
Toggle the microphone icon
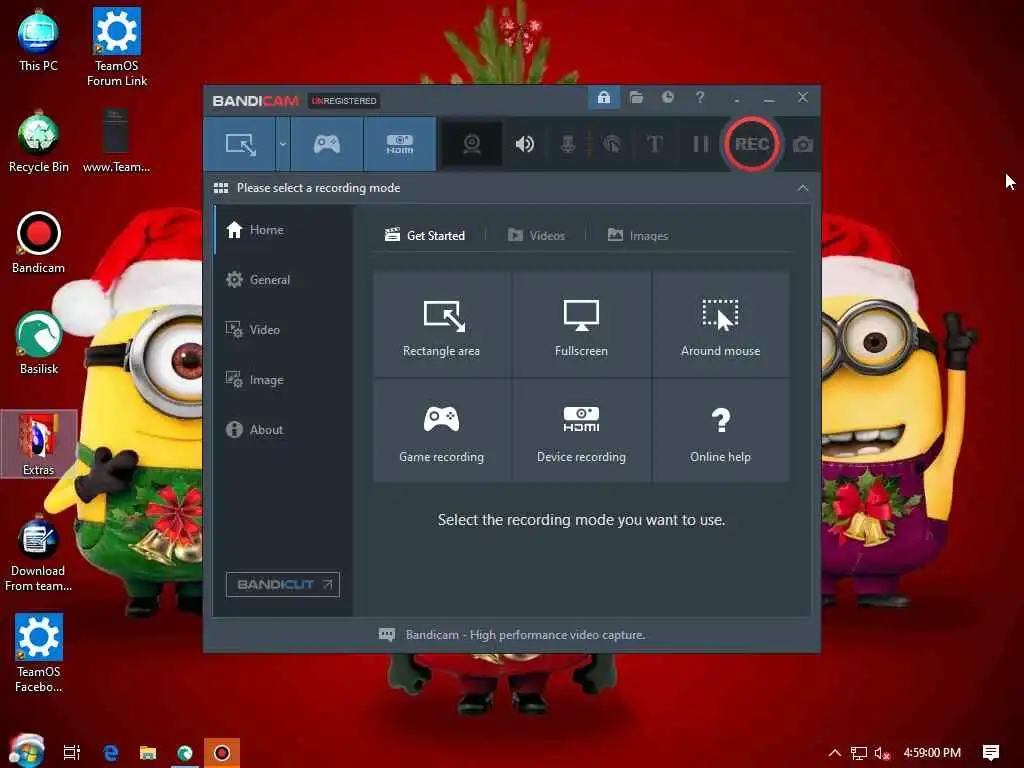(568, 144)
